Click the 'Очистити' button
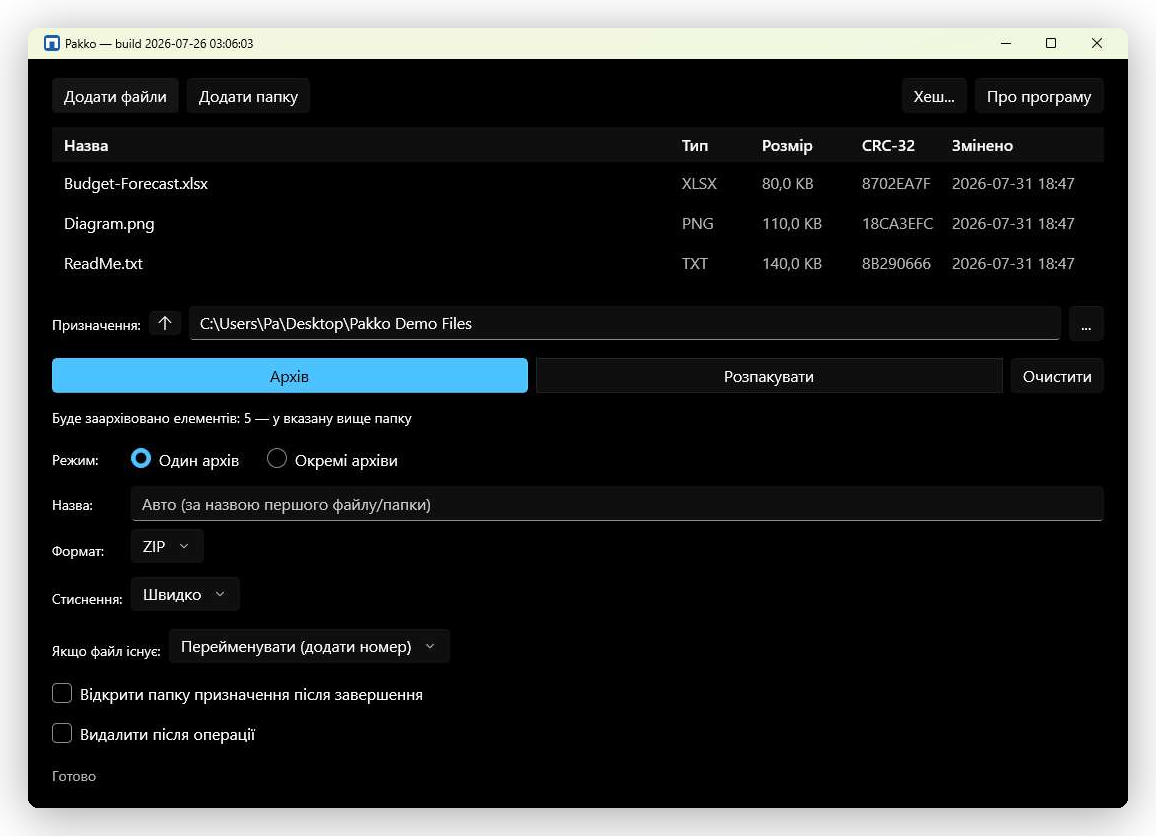The width and height of the screenshot is (1156, 836). [1057, 376]
